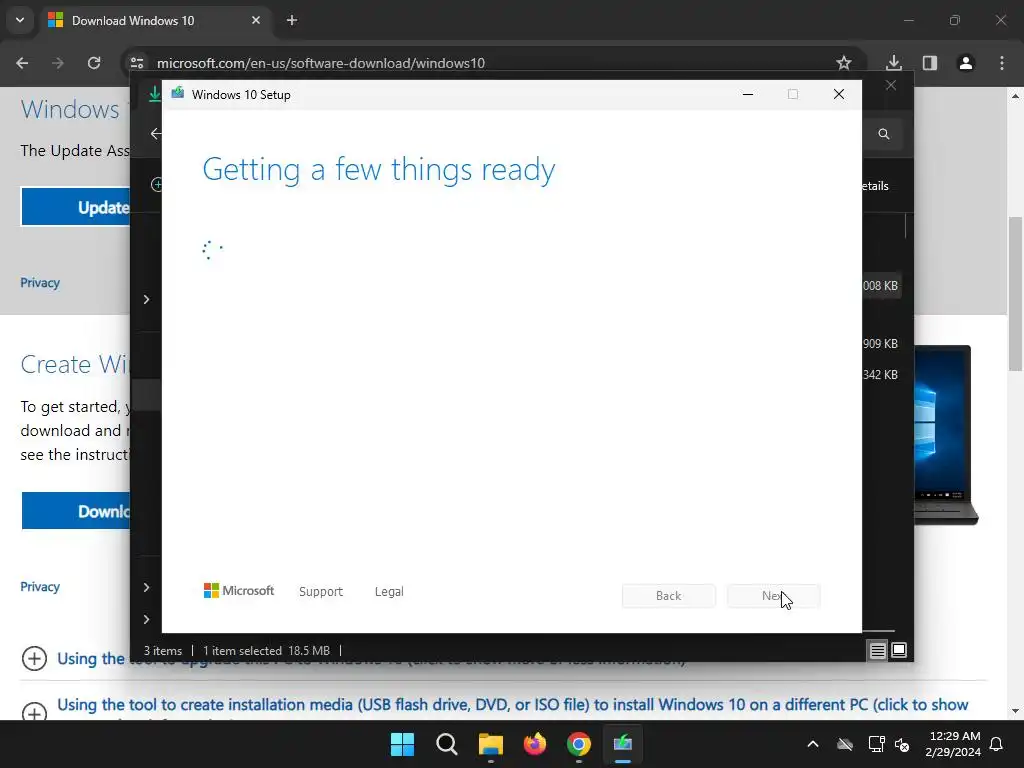Viewport: 1024px width, 768px height.
Task: Click the scrollbar down arrow
Action: click(x=1015, y=711)
